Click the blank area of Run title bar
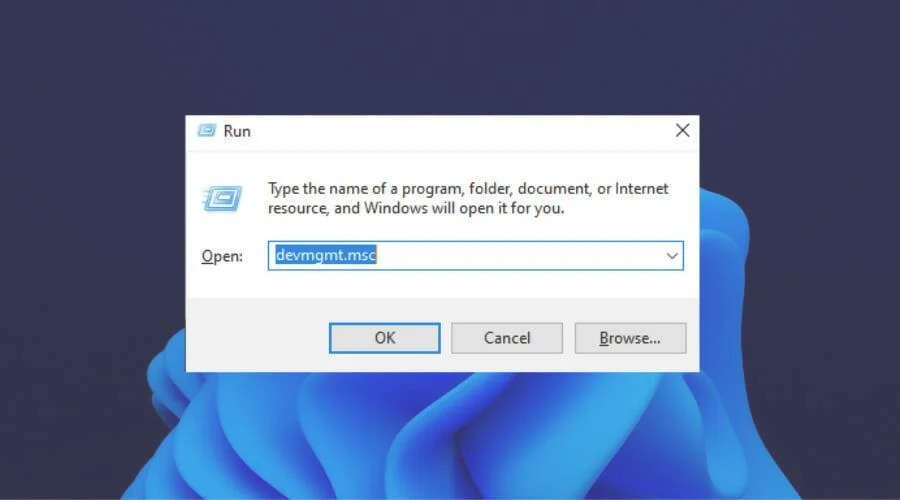Screen dimensions: 900x500 [x=459, y=131]
